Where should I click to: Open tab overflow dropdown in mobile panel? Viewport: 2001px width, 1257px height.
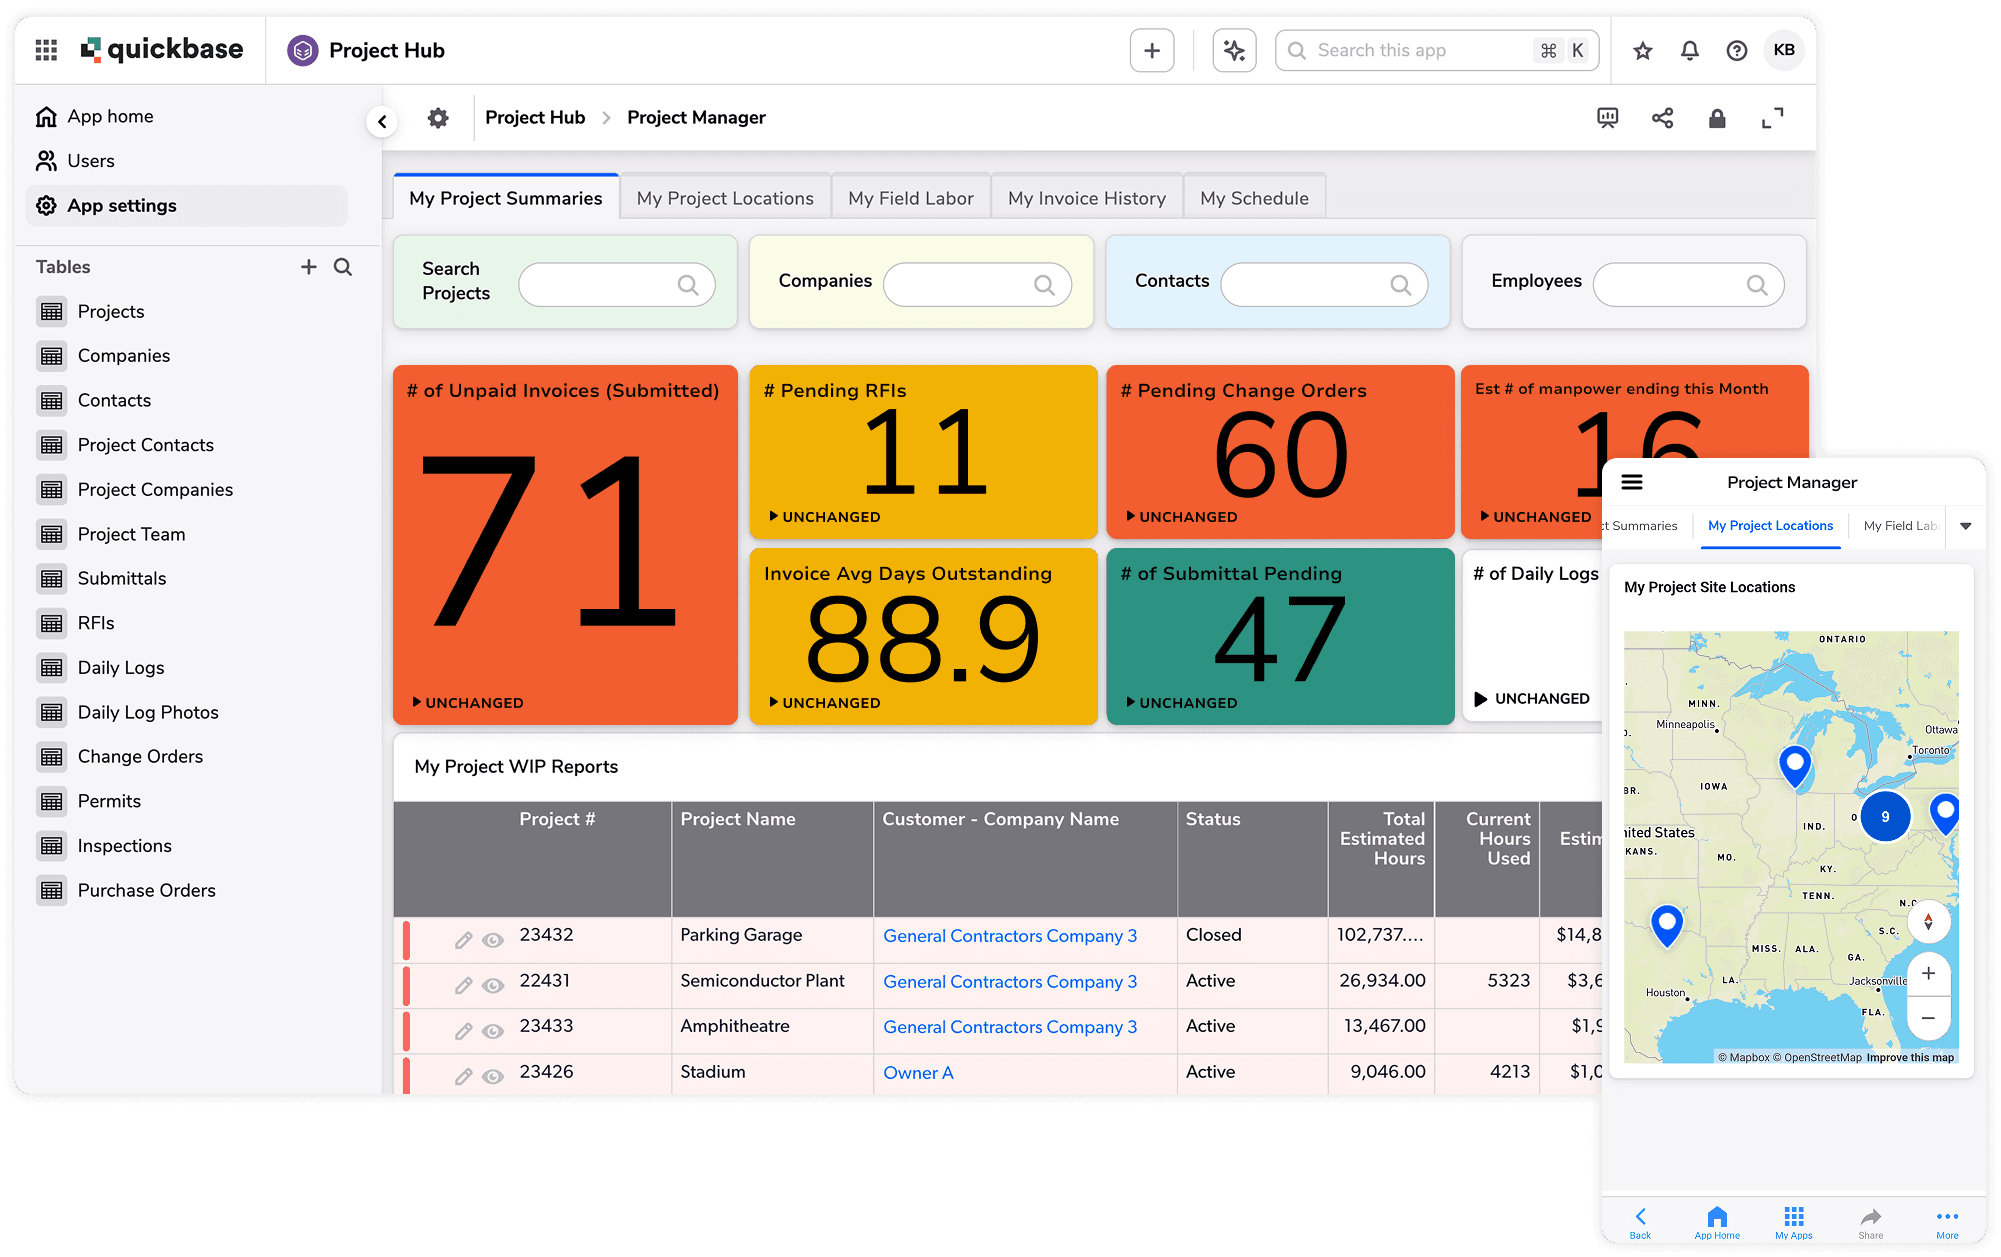point(1966,526)
